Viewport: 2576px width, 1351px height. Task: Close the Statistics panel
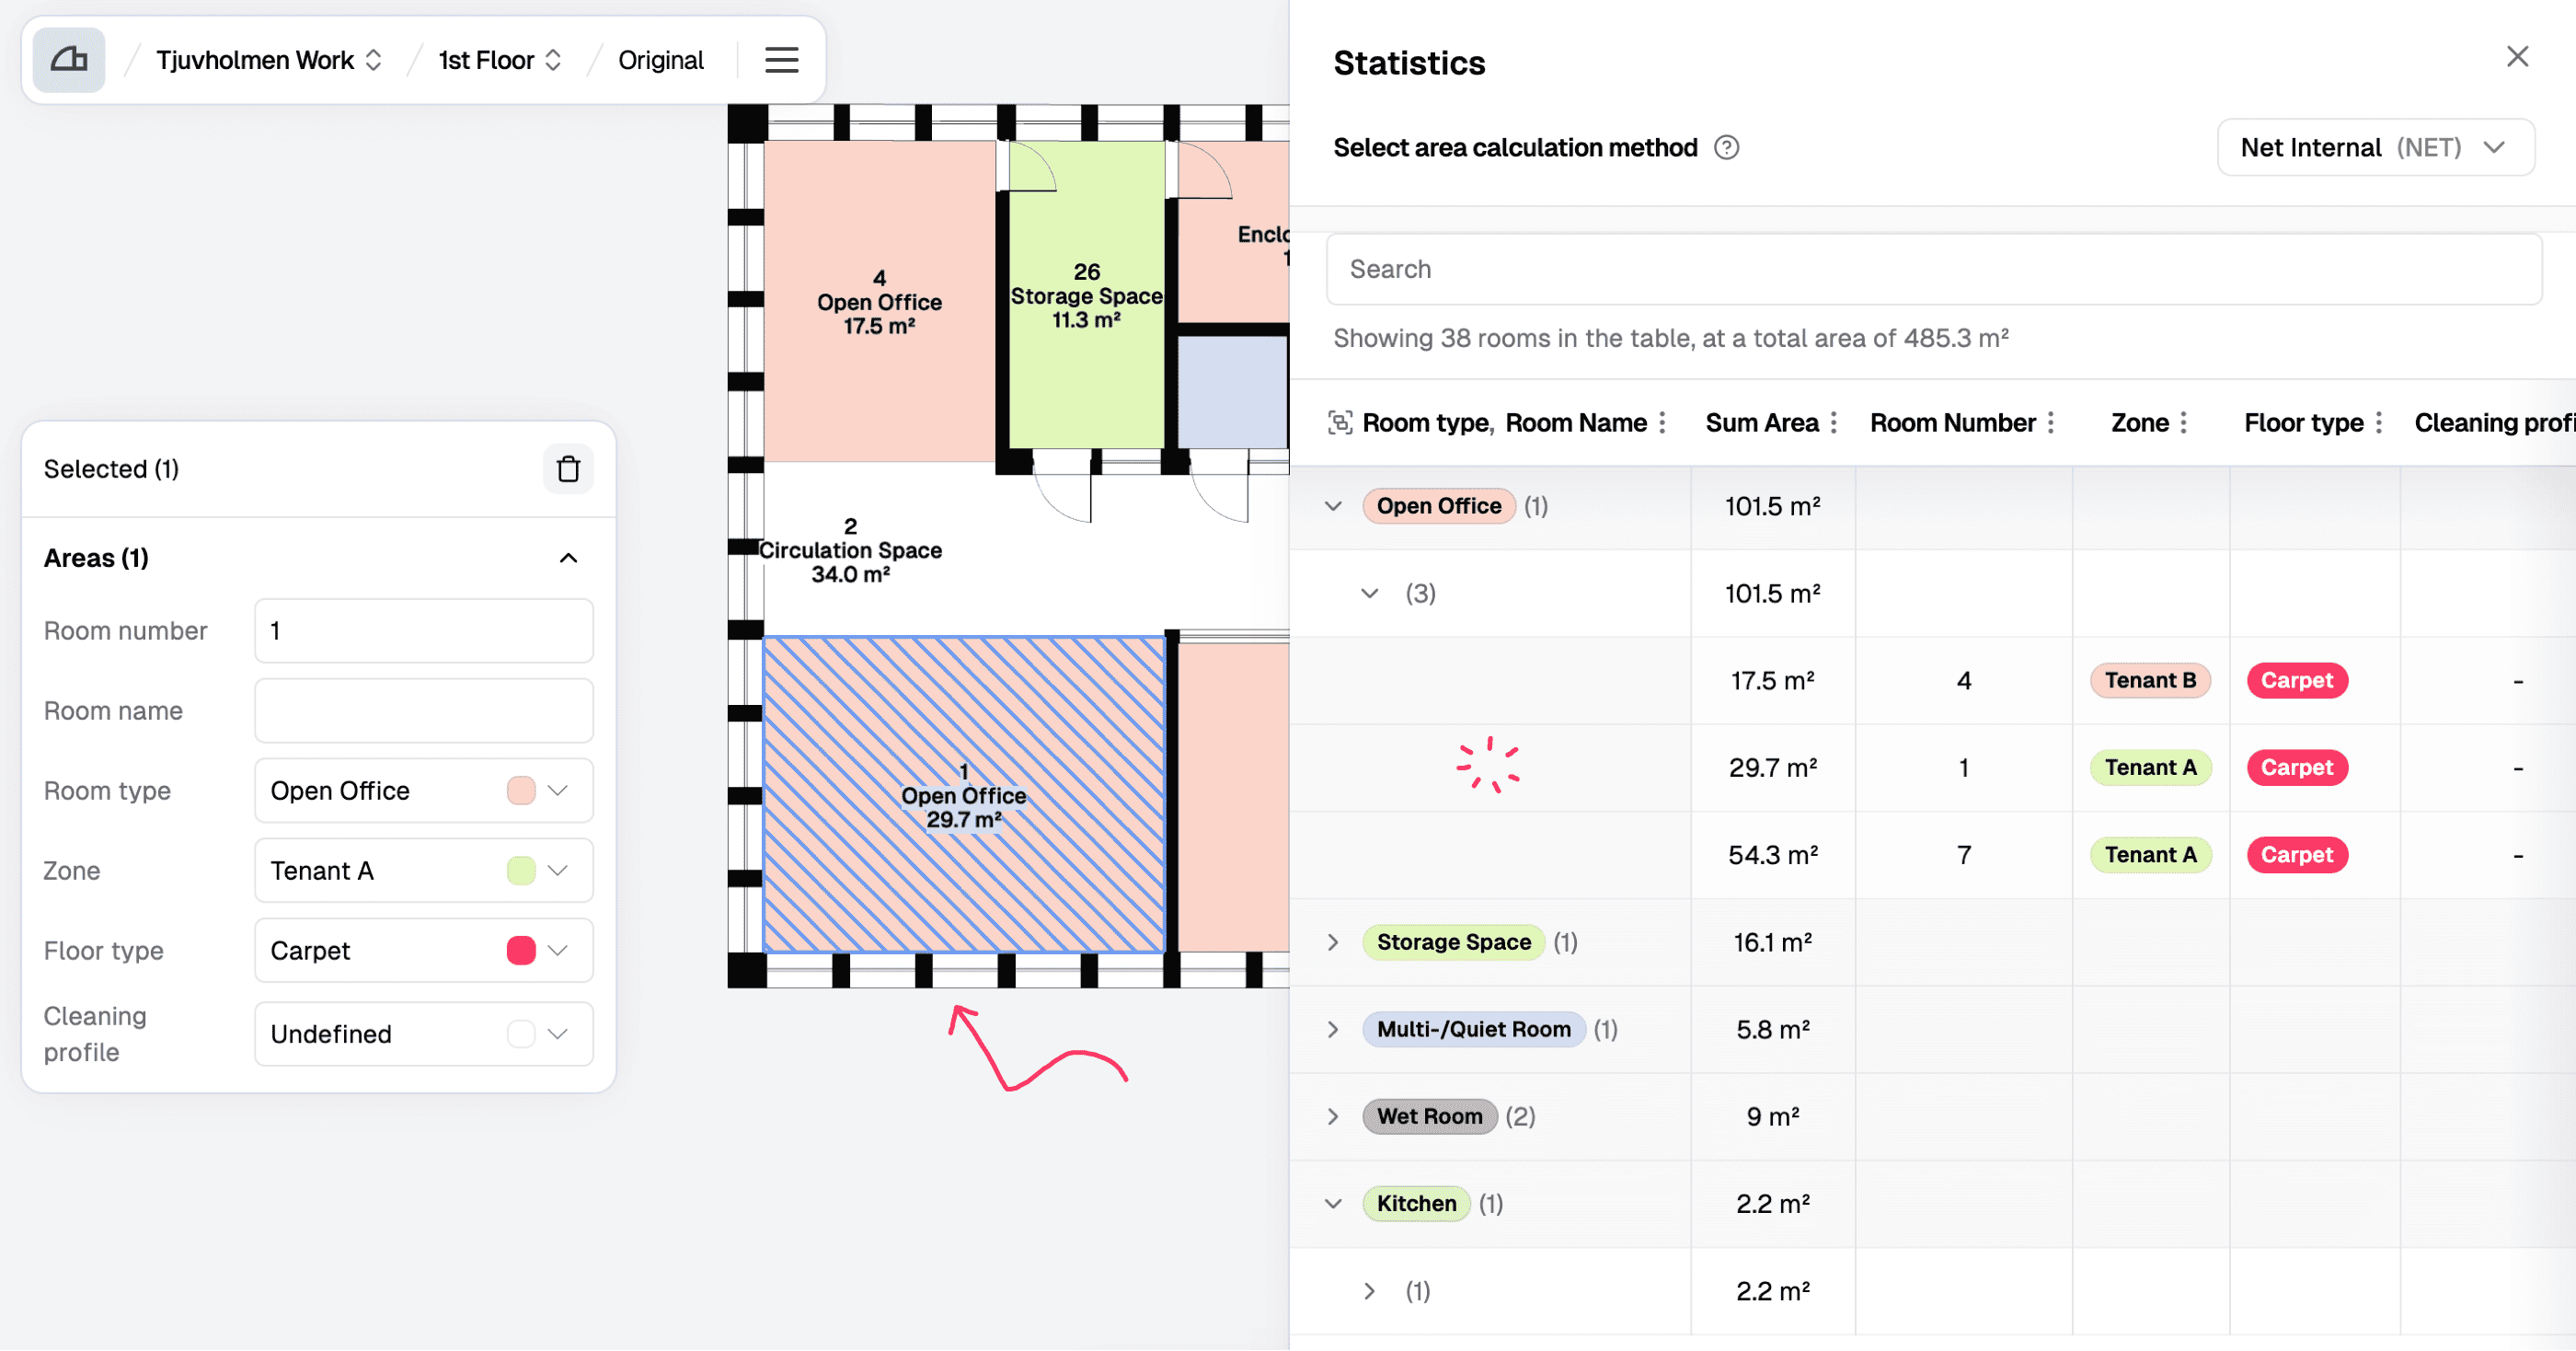(2517, 57)
